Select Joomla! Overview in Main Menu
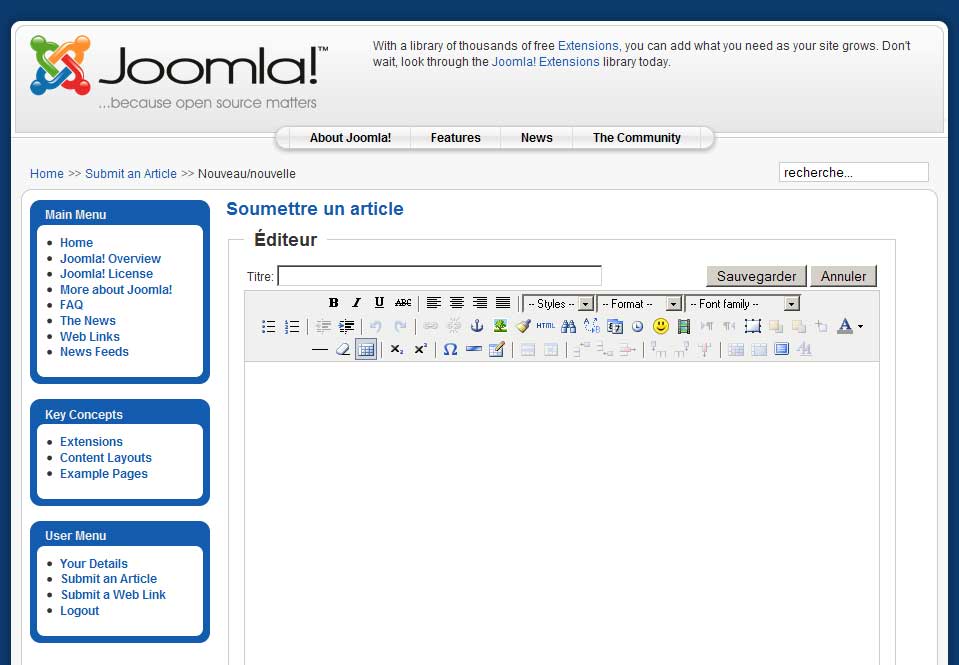Screen dimensions: 959x665 tap(110, 258)
